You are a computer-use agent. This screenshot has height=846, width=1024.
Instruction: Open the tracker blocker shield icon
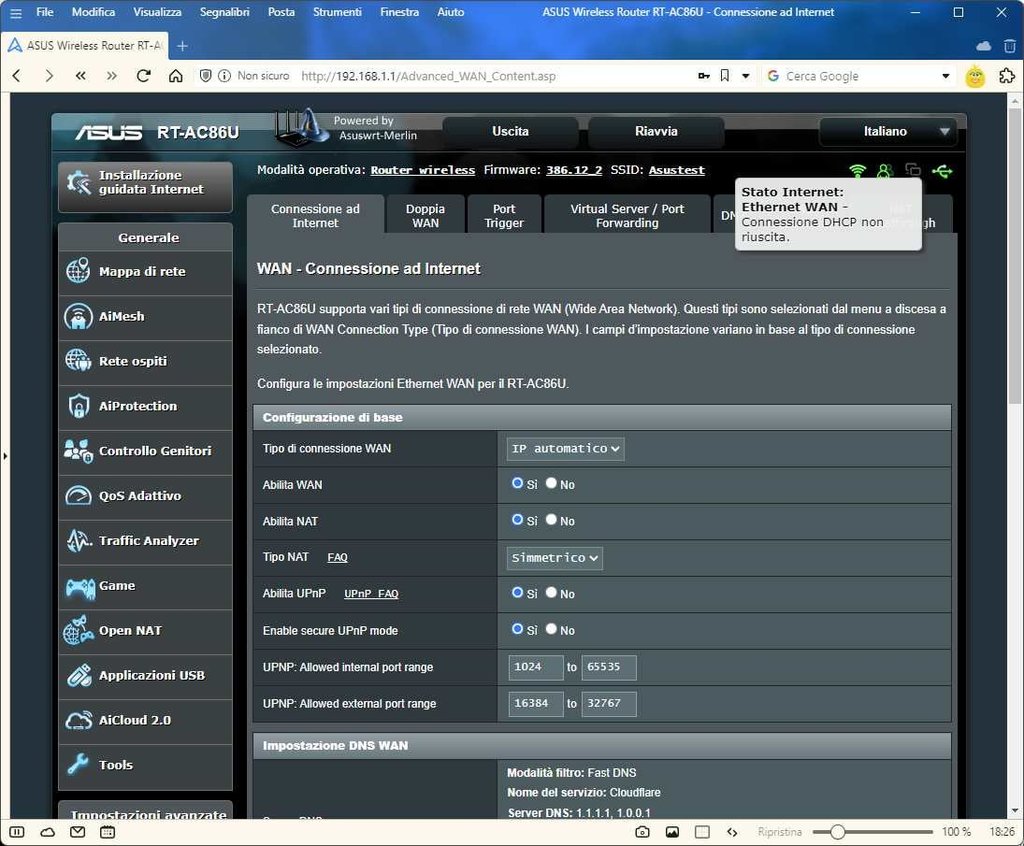206,76
